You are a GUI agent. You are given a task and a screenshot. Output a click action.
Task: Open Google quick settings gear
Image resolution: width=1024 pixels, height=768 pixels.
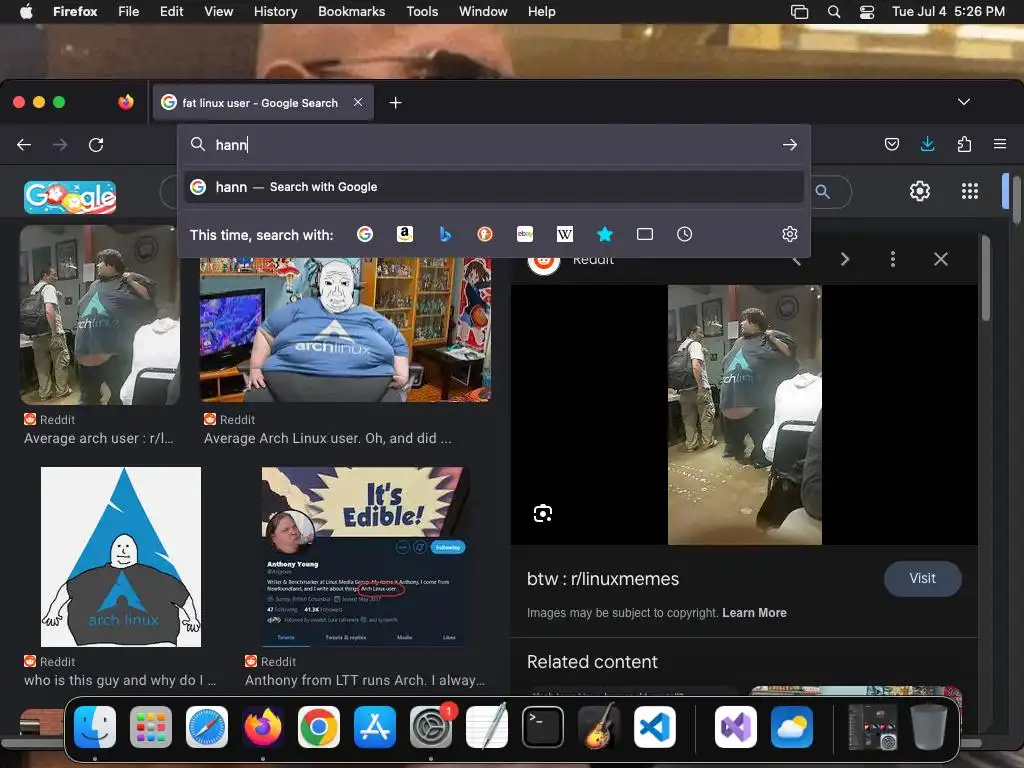920,191
